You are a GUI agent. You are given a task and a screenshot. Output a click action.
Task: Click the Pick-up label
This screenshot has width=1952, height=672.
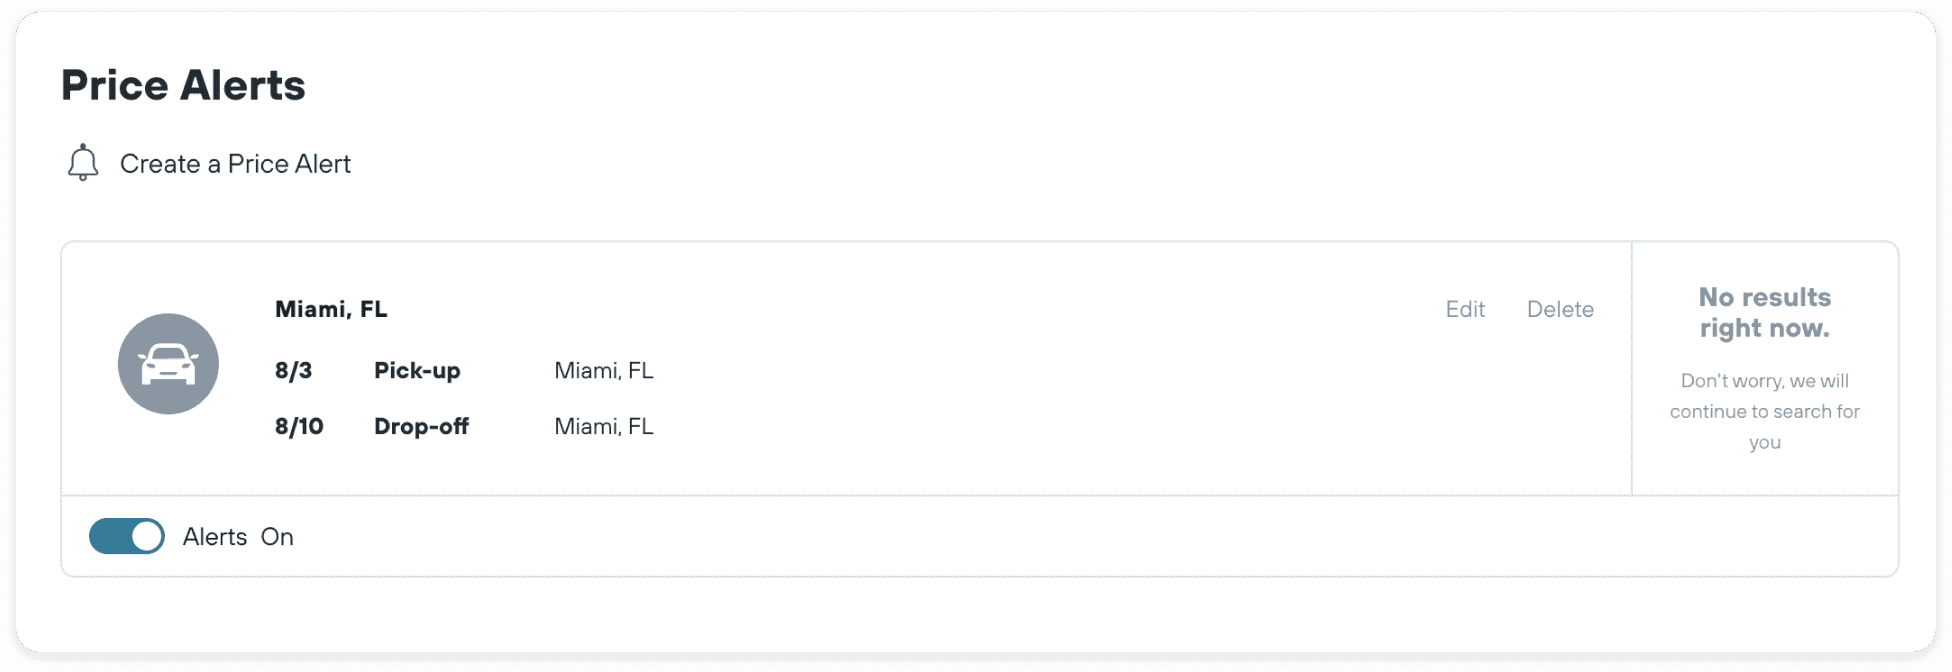[x=417, y=371]
